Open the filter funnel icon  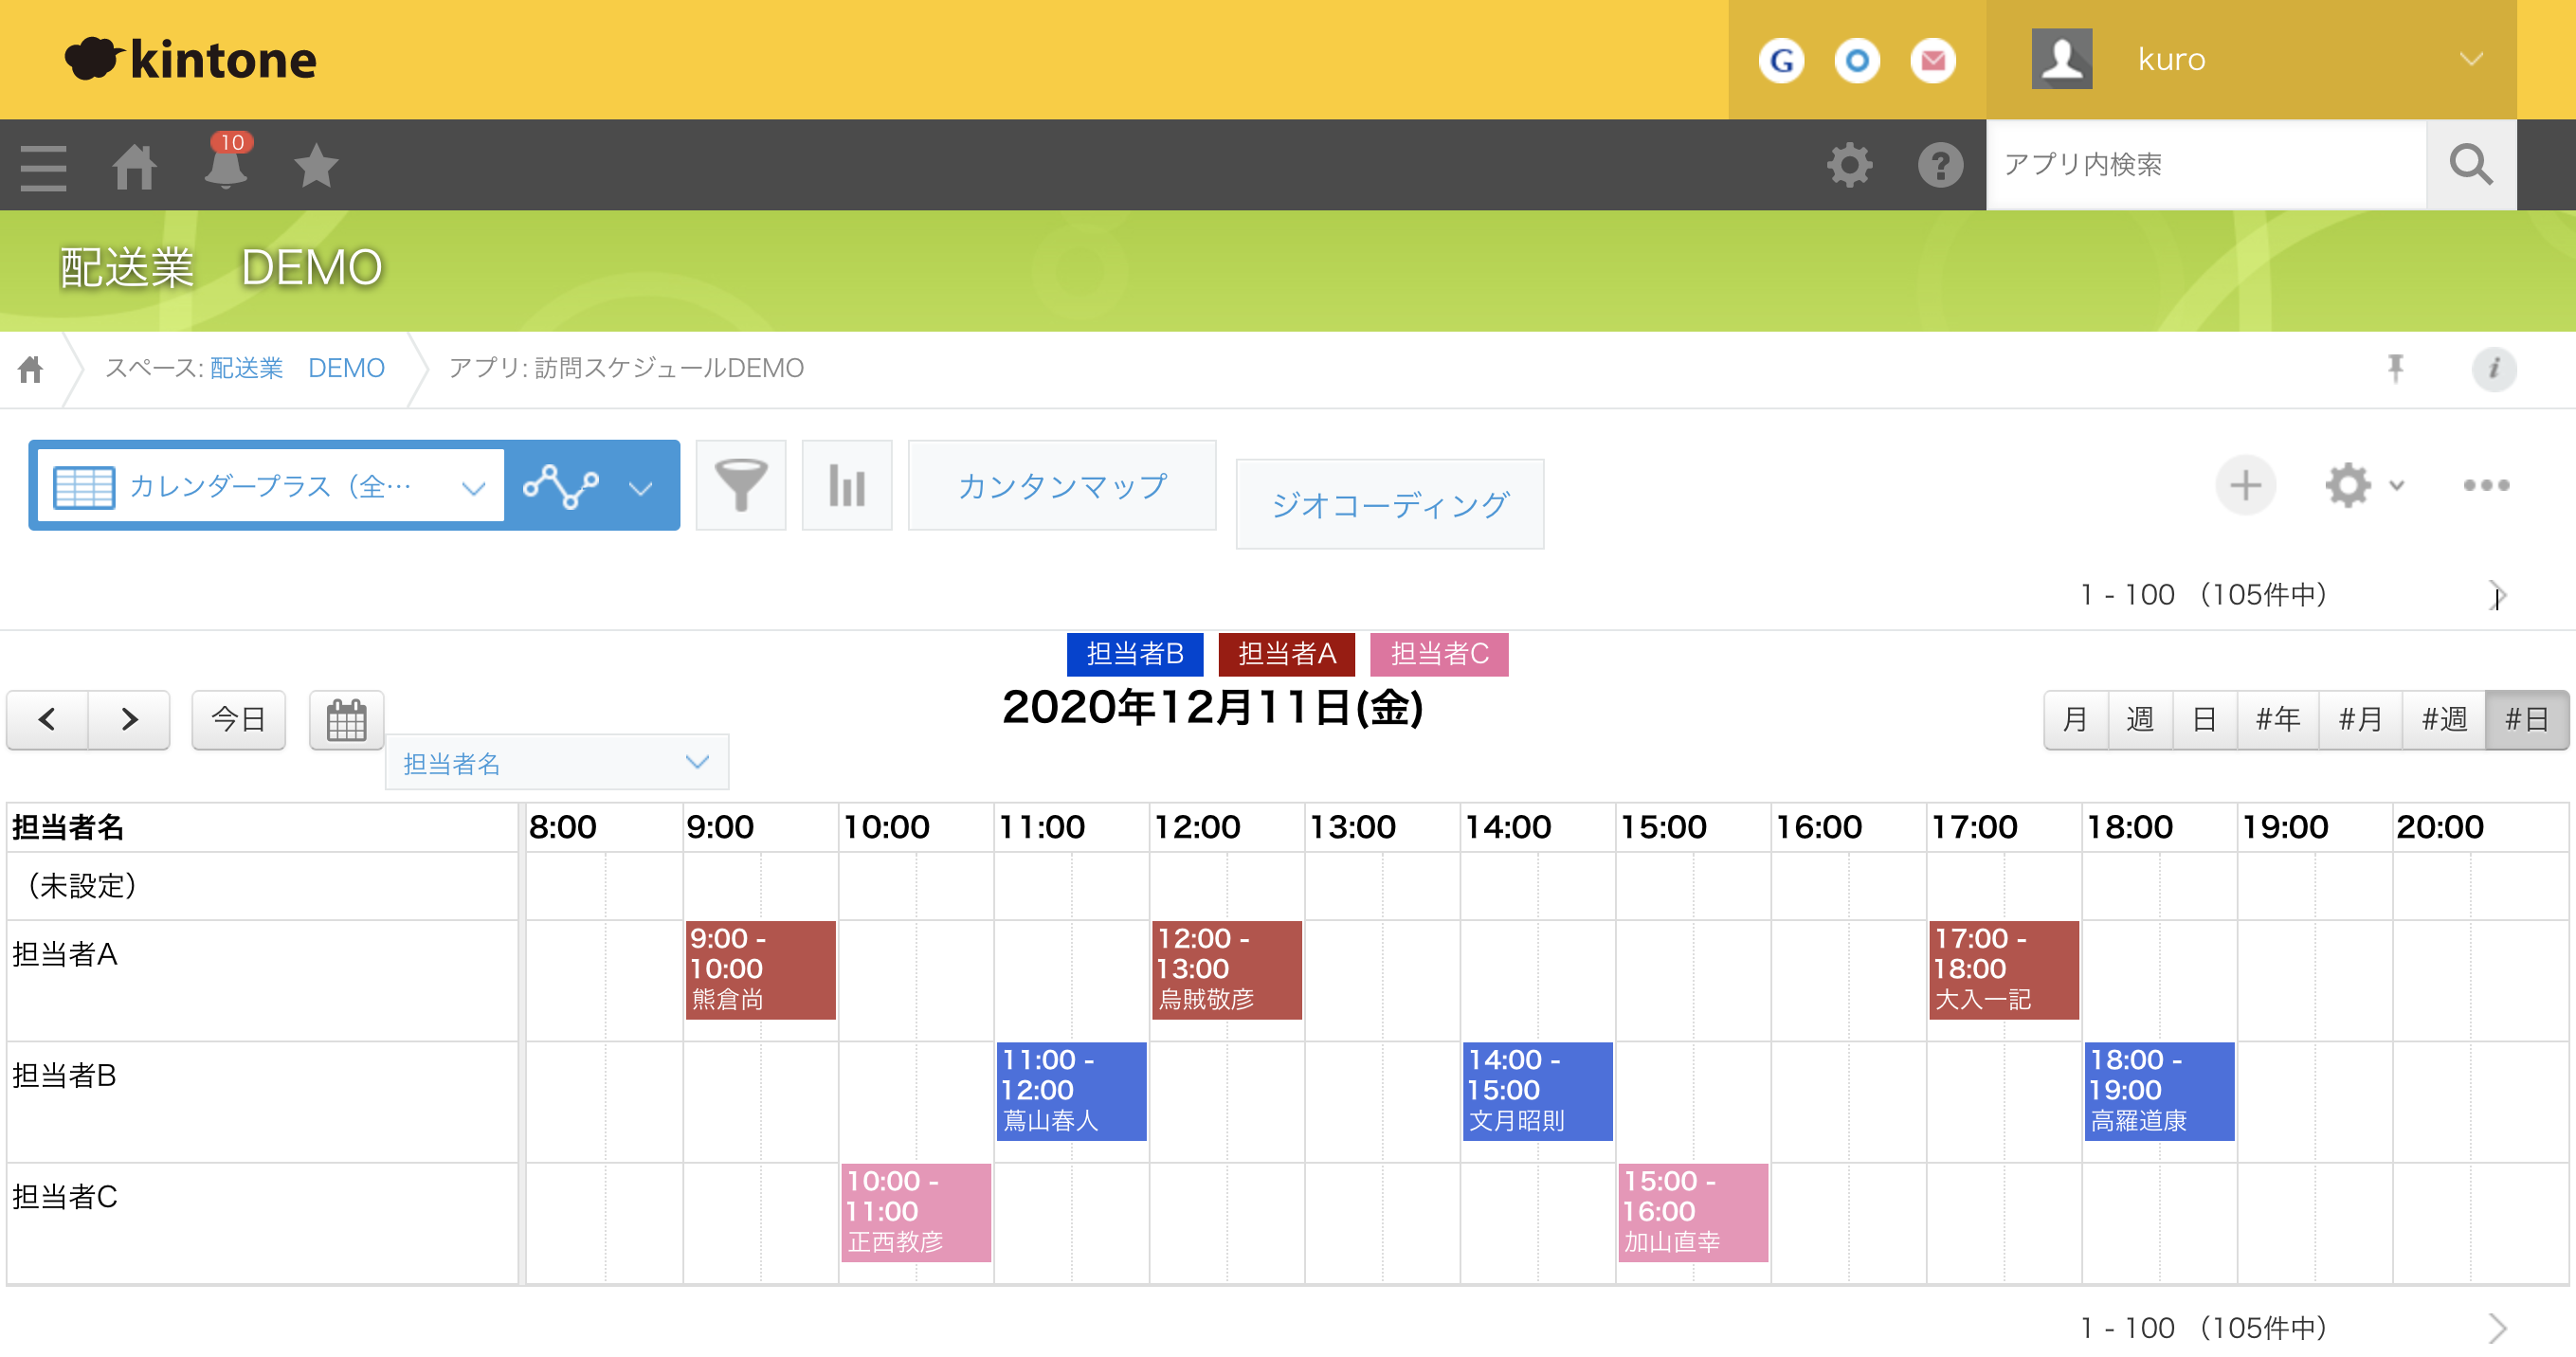click(741, 486)
